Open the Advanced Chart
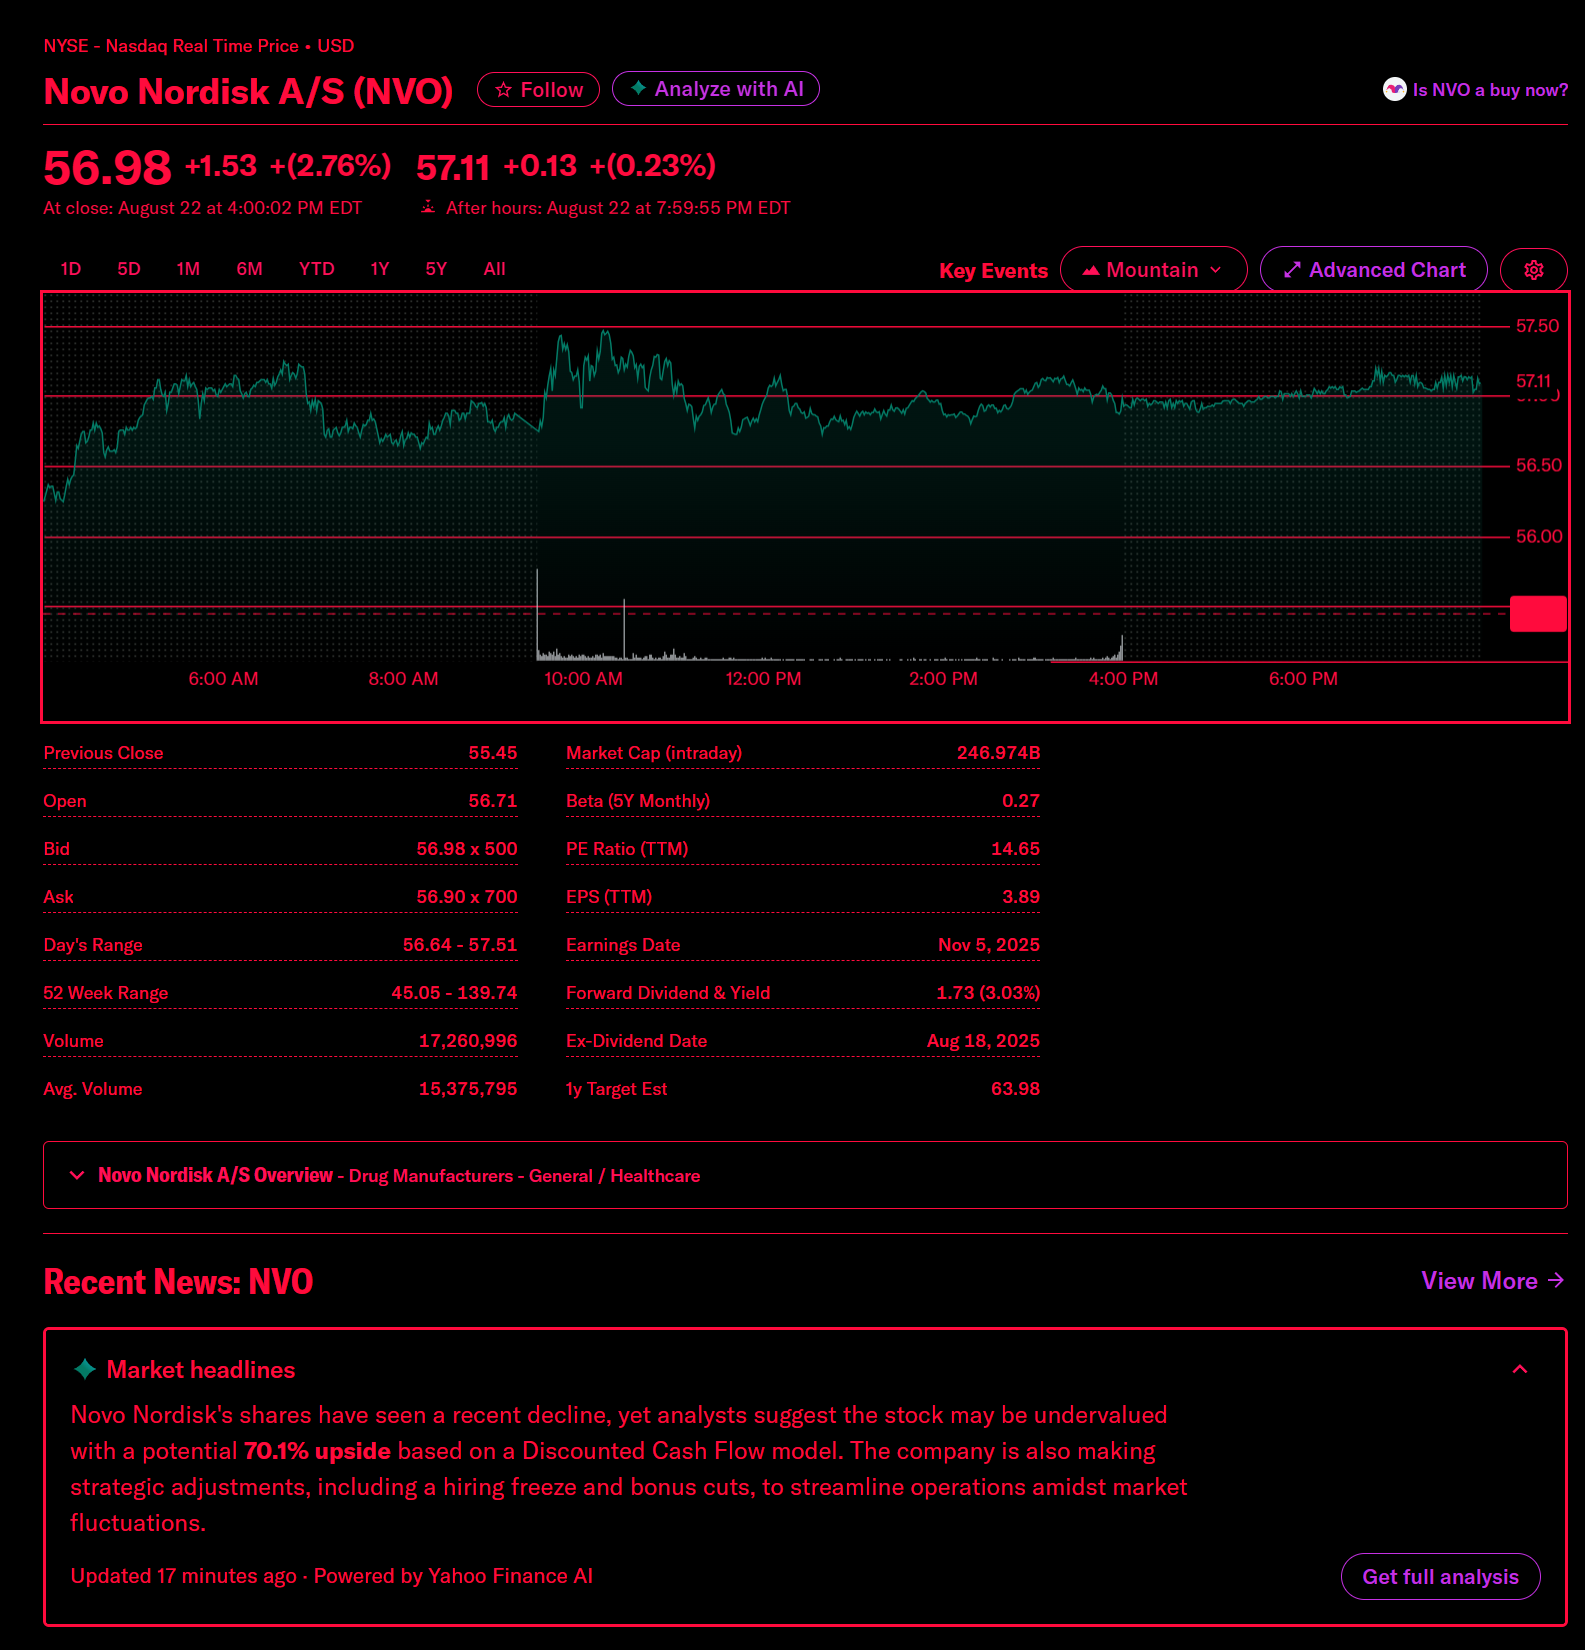 (1374, 270)
